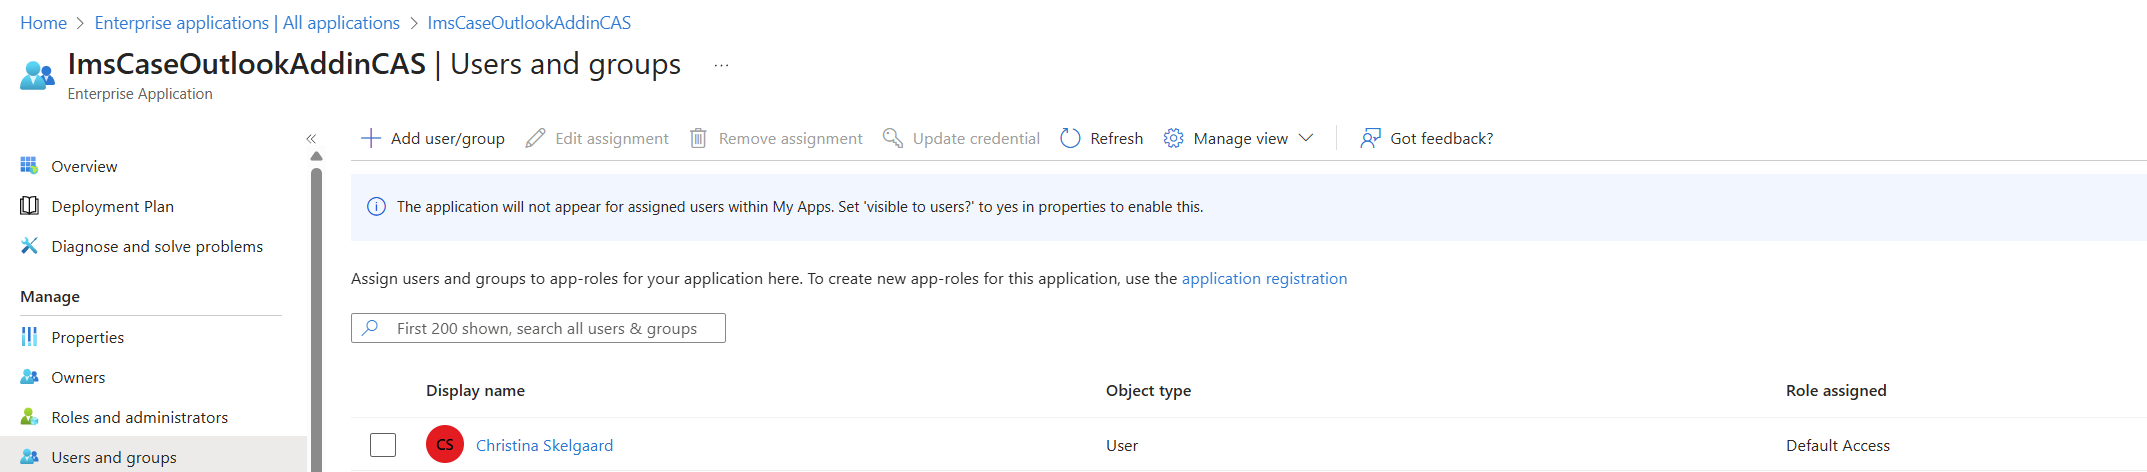Viewport: 2147px width, 472px height.
Task: Click the Edit assignment pencil icon
Action: (x=535, y=138)
